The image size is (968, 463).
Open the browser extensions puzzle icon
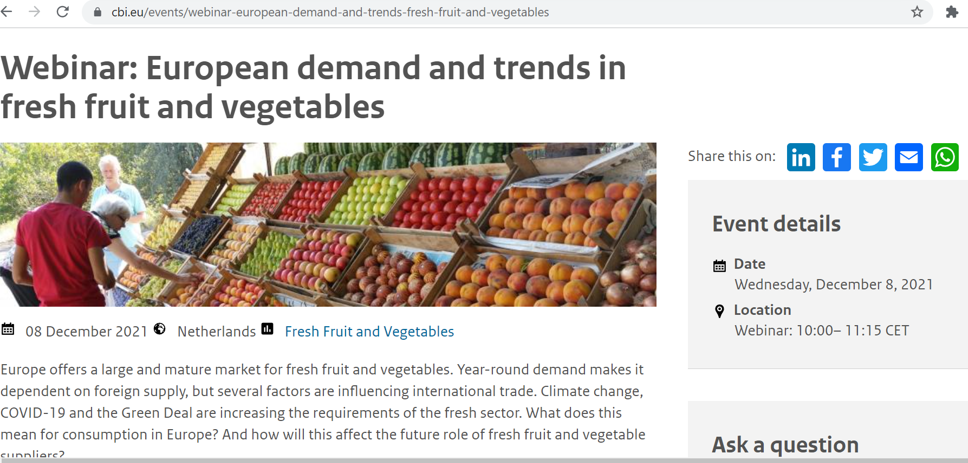pyautogui.click(x=952, y=12)
